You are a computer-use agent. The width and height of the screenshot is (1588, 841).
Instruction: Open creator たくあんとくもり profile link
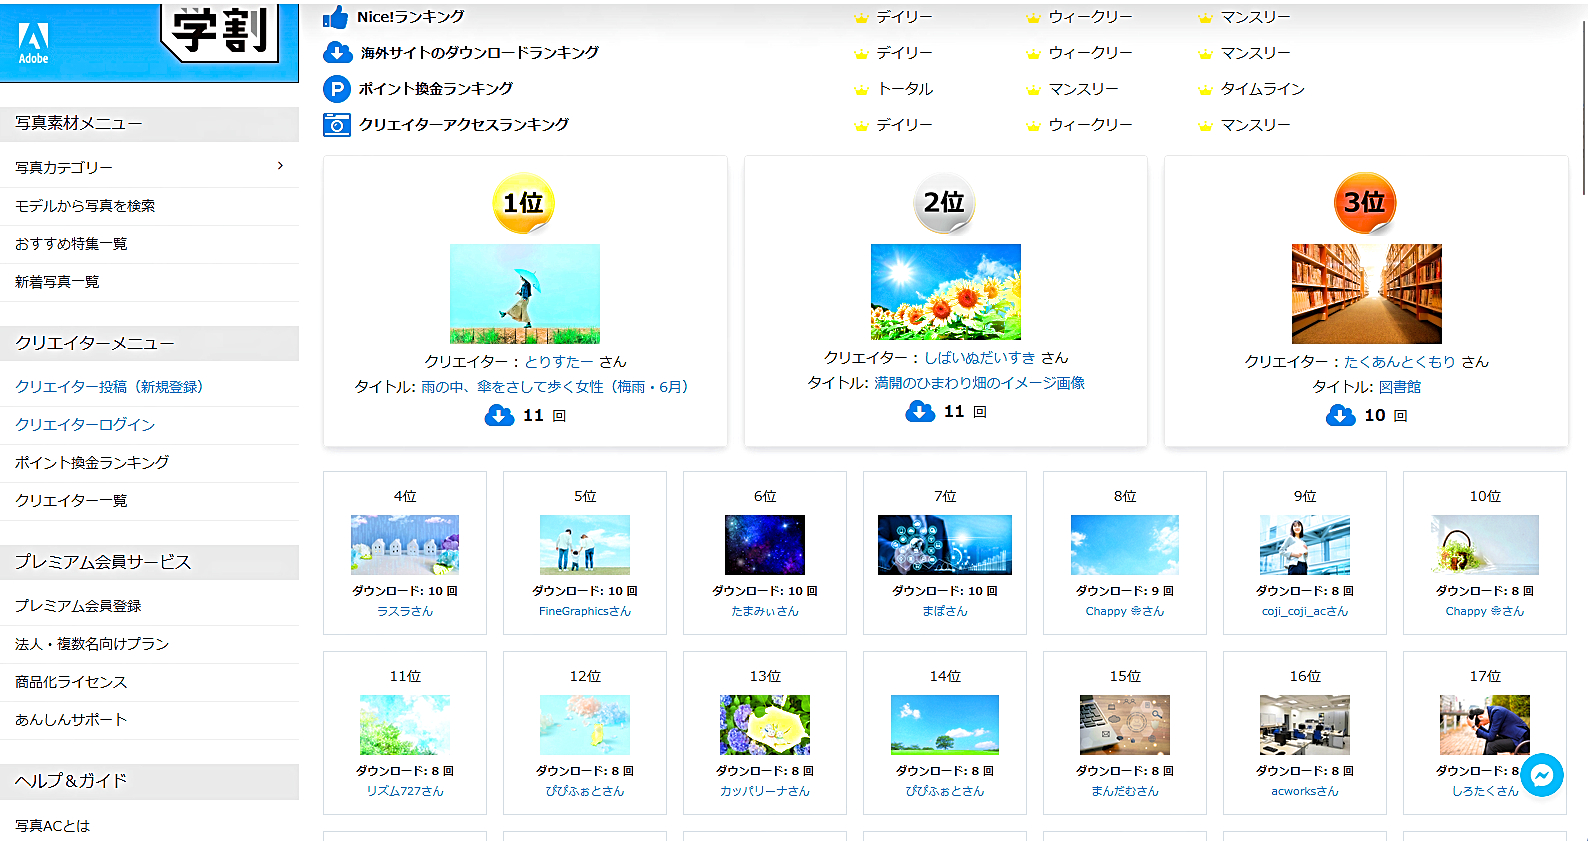(x=1400, y=362)
